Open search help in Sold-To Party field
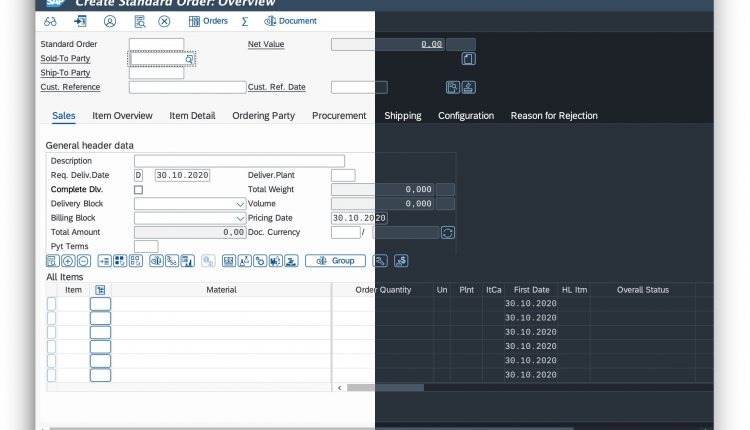Image resolution: width=750 pixels, height=430 pixels. [x=189, y=59]
